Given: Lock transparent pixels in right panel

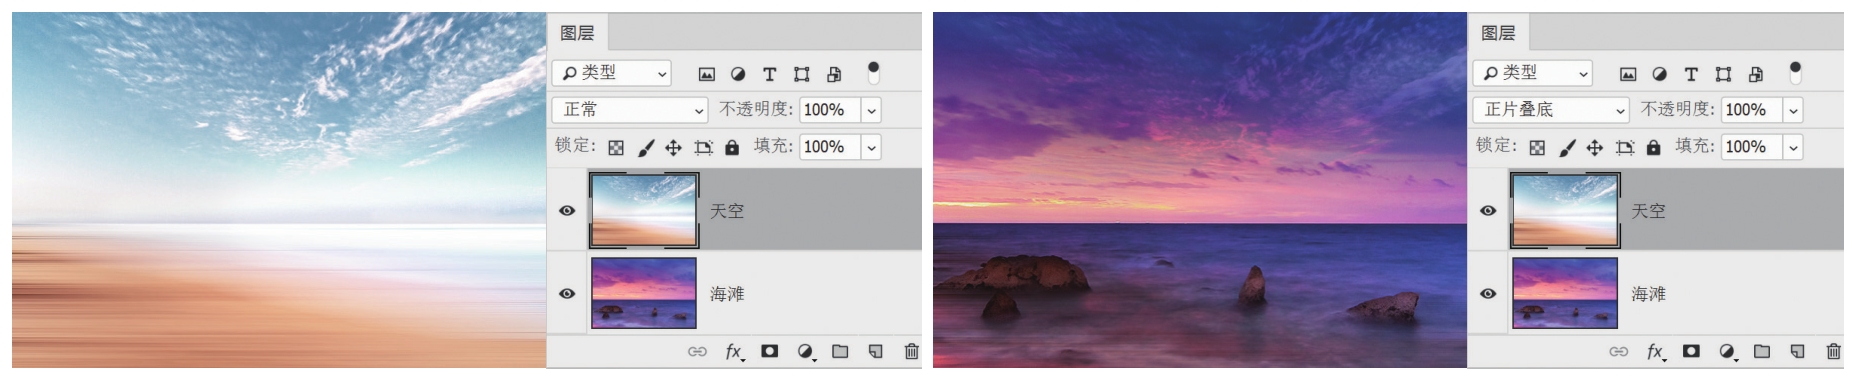Looking at the screenshot, I should pyautogui.click(x=1538, y=148).
